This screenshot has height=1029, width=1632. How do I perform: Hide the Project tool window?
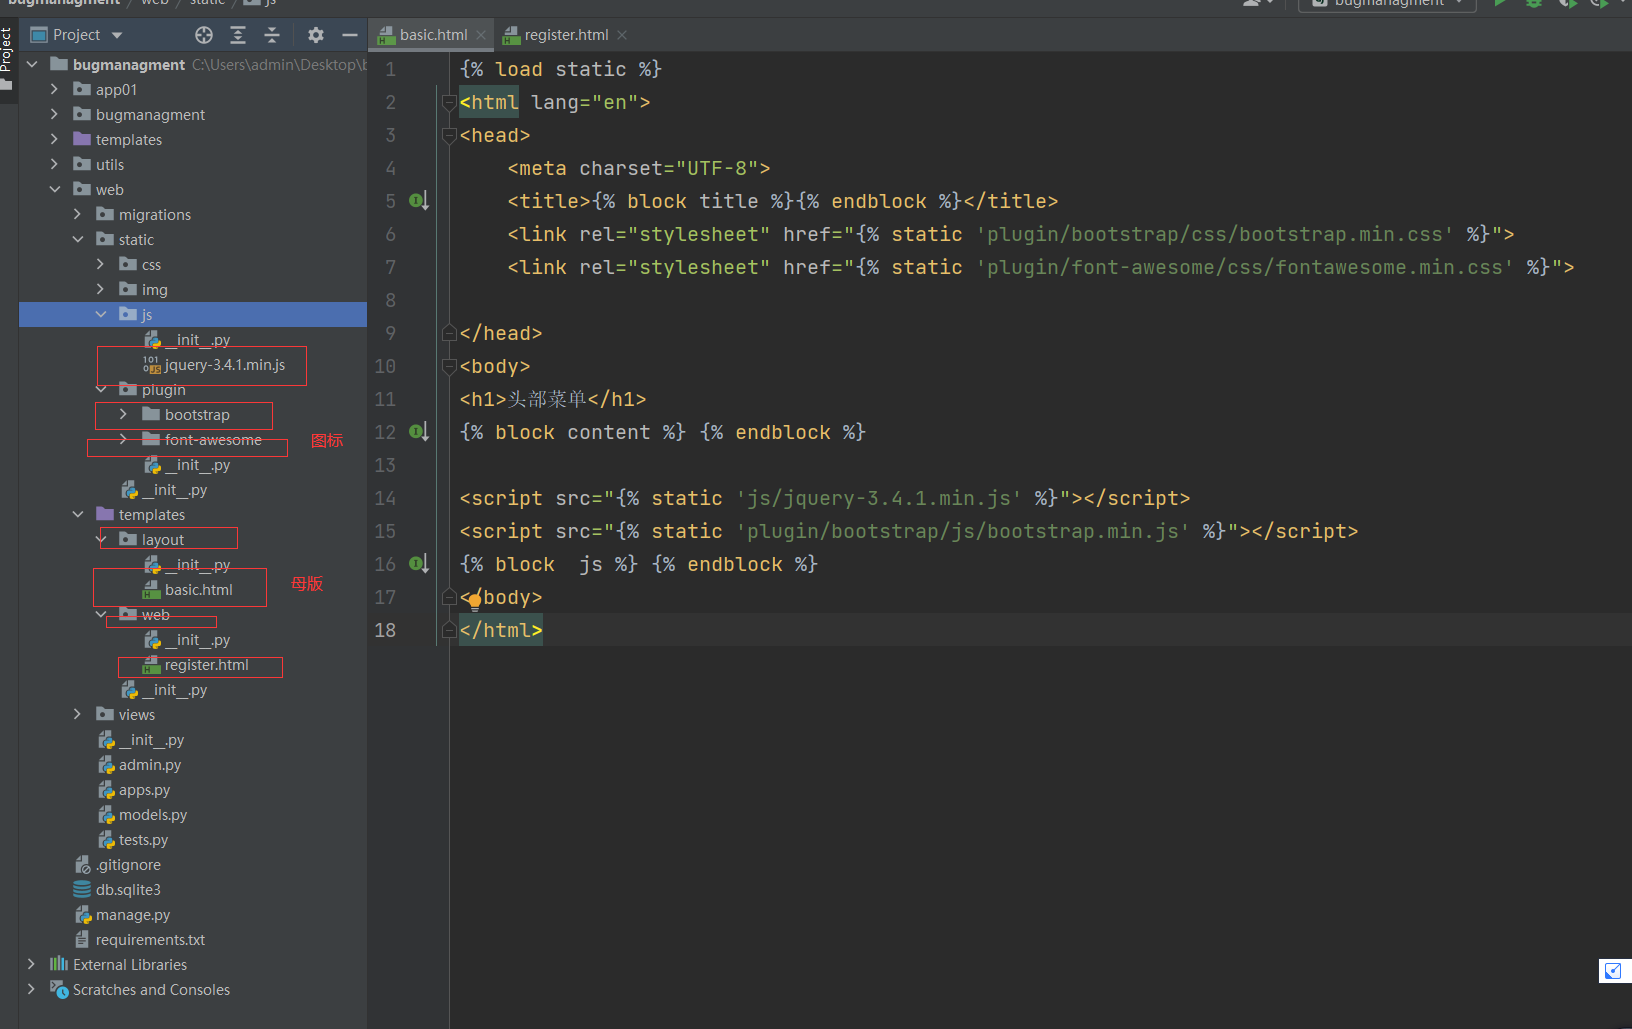(x=349, y=35)
